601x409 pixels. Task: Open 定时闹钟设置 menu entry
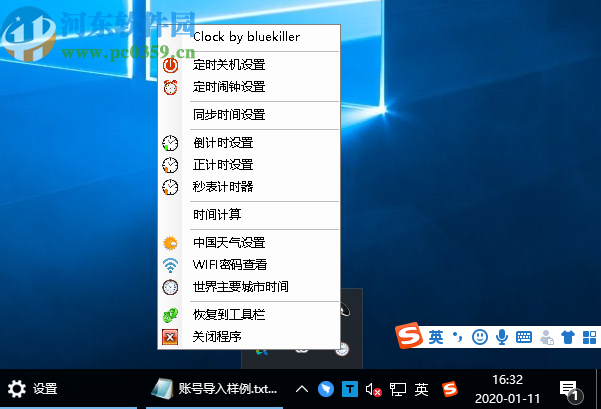click(249, 87)
